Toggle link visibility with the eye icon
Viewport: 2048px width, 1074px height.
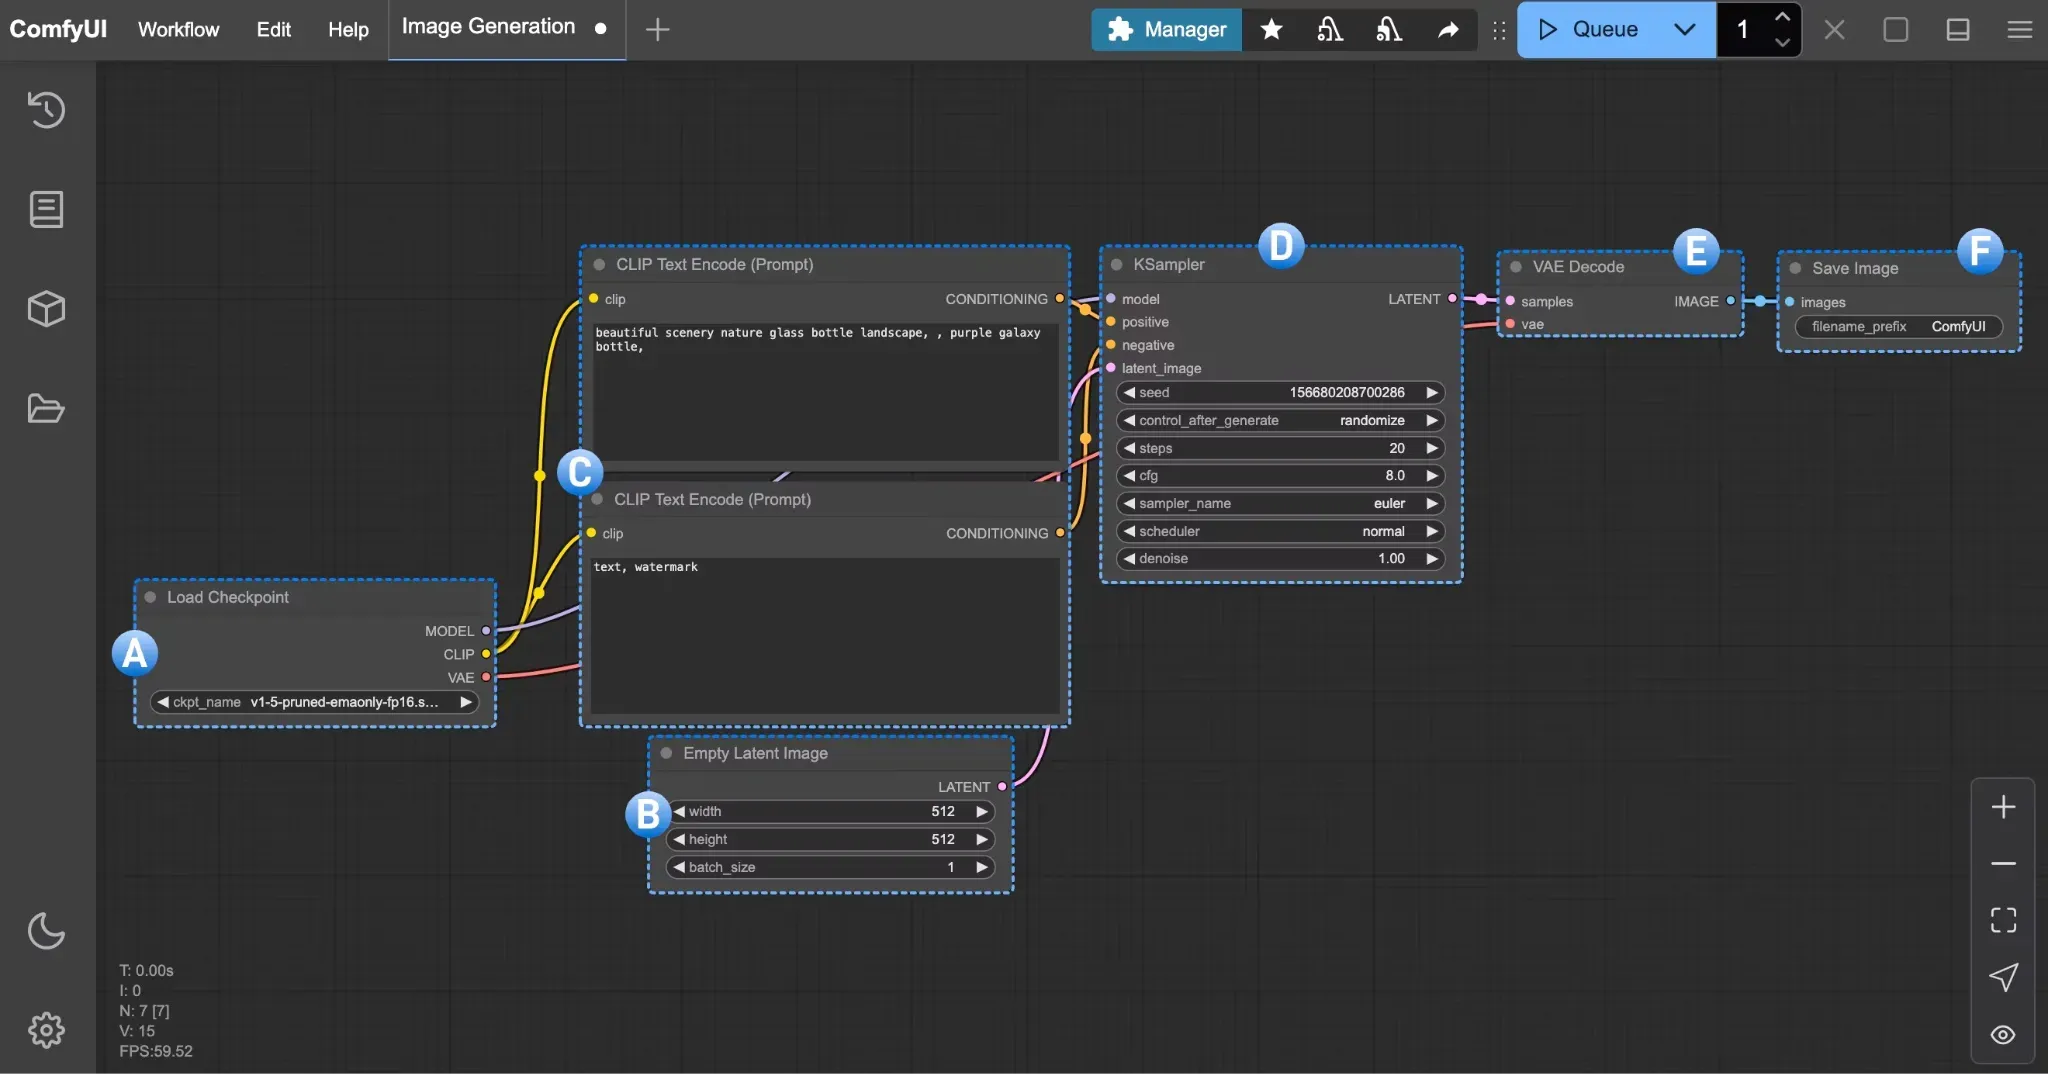pos(2003,1035)
